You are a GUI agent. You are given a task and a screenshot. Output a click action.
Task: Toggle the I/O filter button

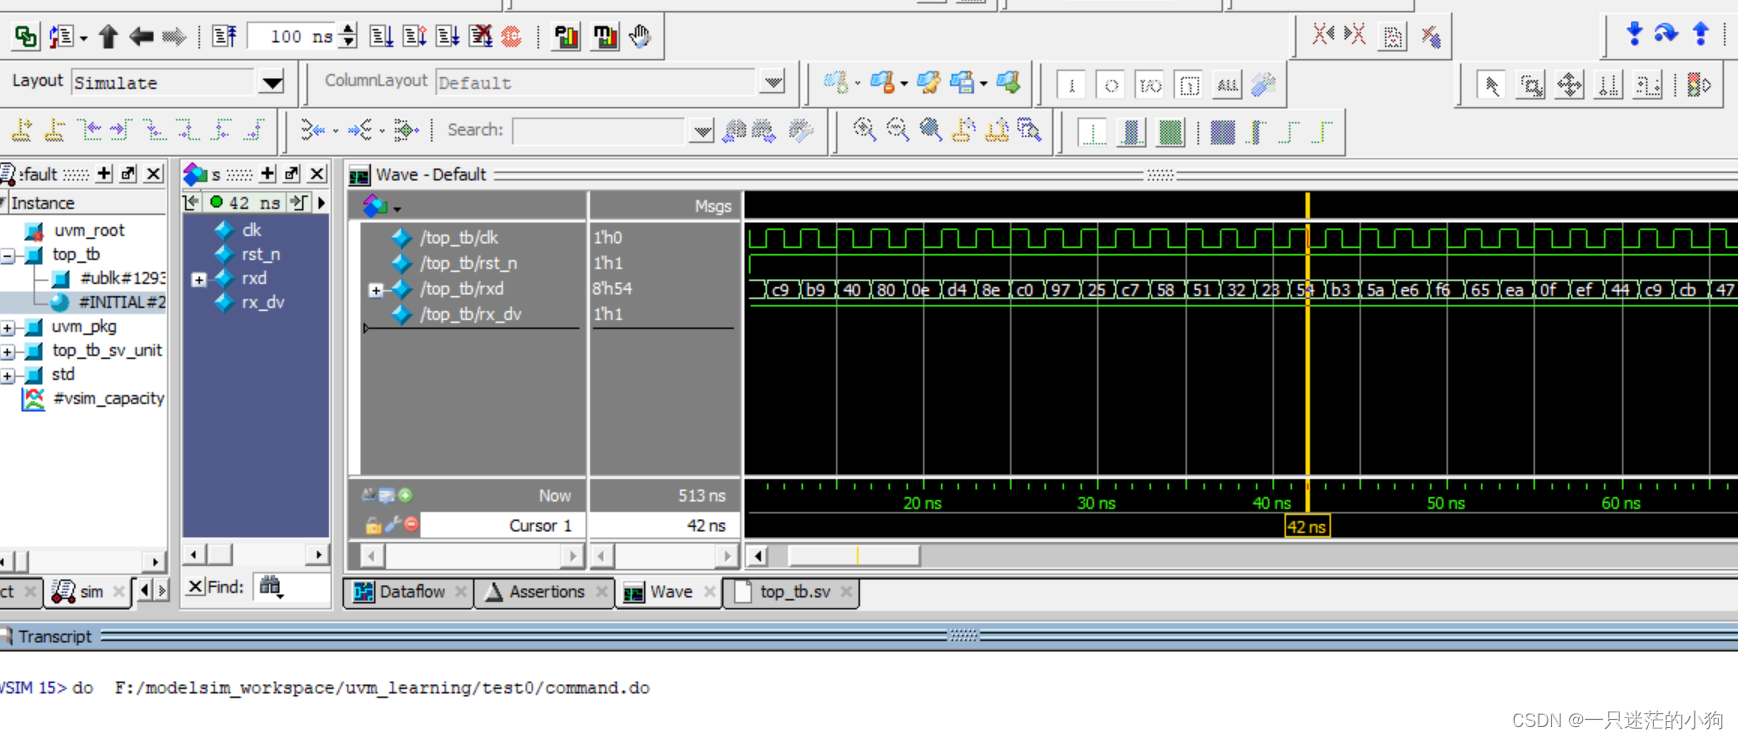point(1150,85)
